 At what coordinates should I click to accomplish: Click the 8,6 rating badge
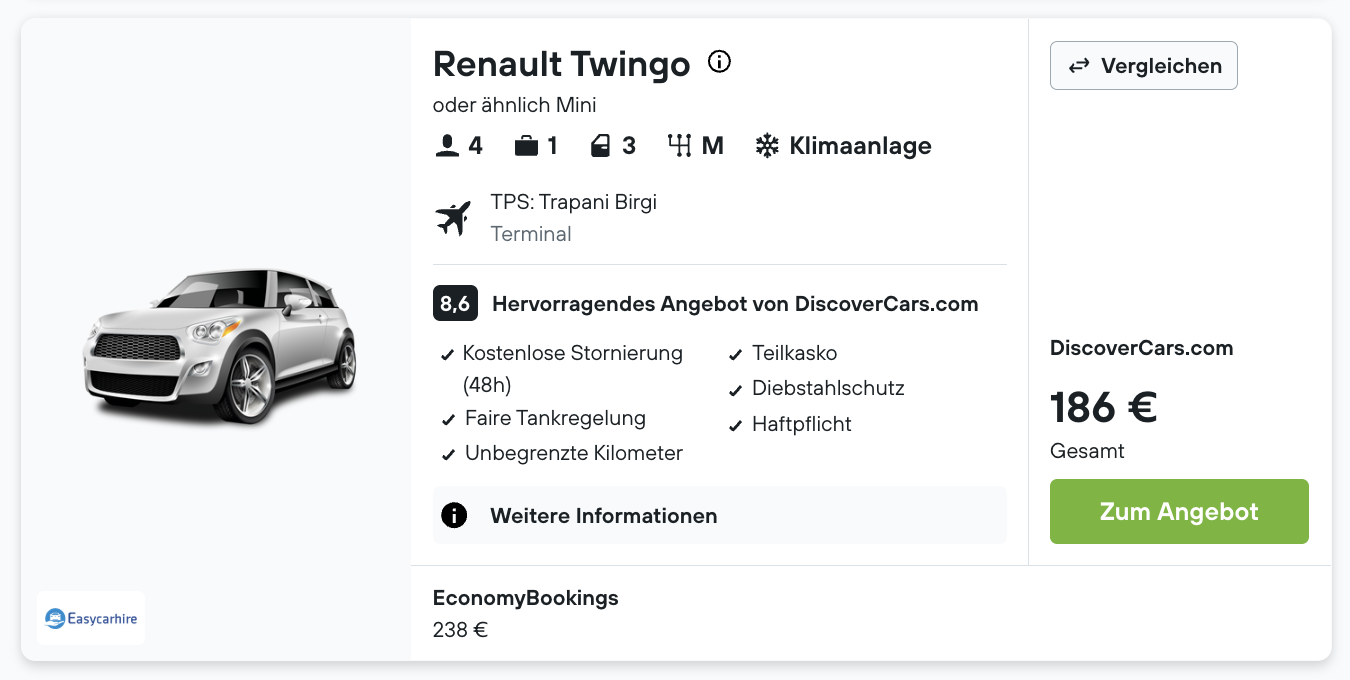tap(455, 304)
